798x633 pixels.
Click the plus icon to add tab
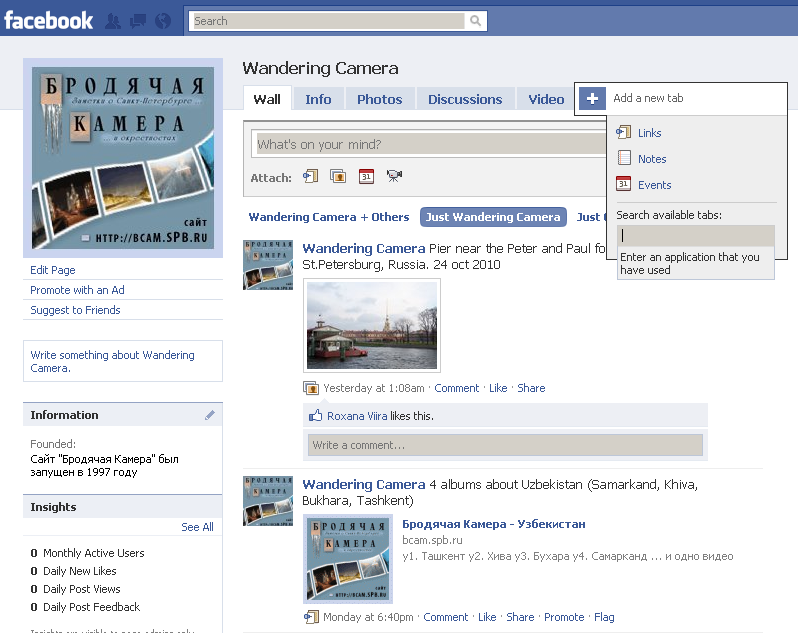tap(592, 98)
